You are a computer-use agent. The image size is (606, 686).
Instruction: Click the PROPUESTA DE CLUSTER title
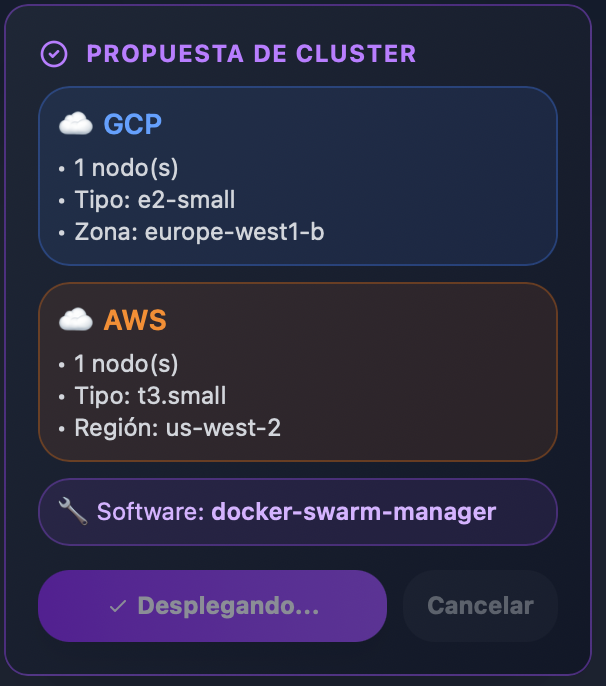(x=251, y=54)
